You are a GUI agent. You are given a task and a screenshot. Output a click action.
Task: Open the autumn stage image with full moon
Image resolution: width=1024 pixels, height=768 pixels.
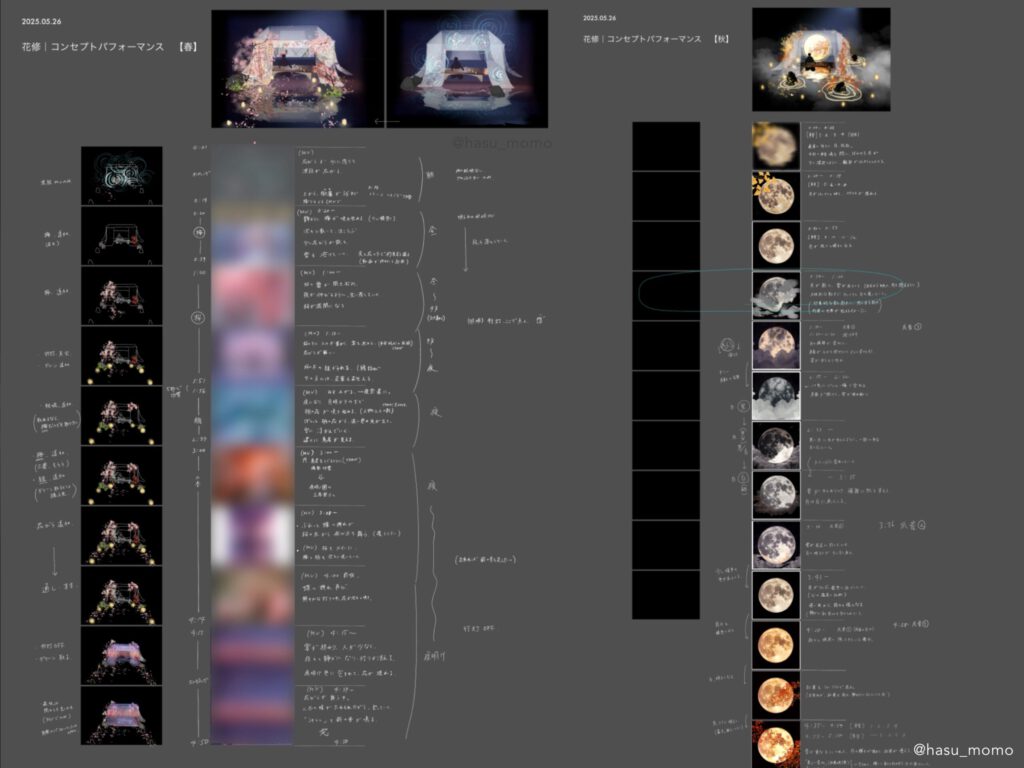tap(820, 60)
